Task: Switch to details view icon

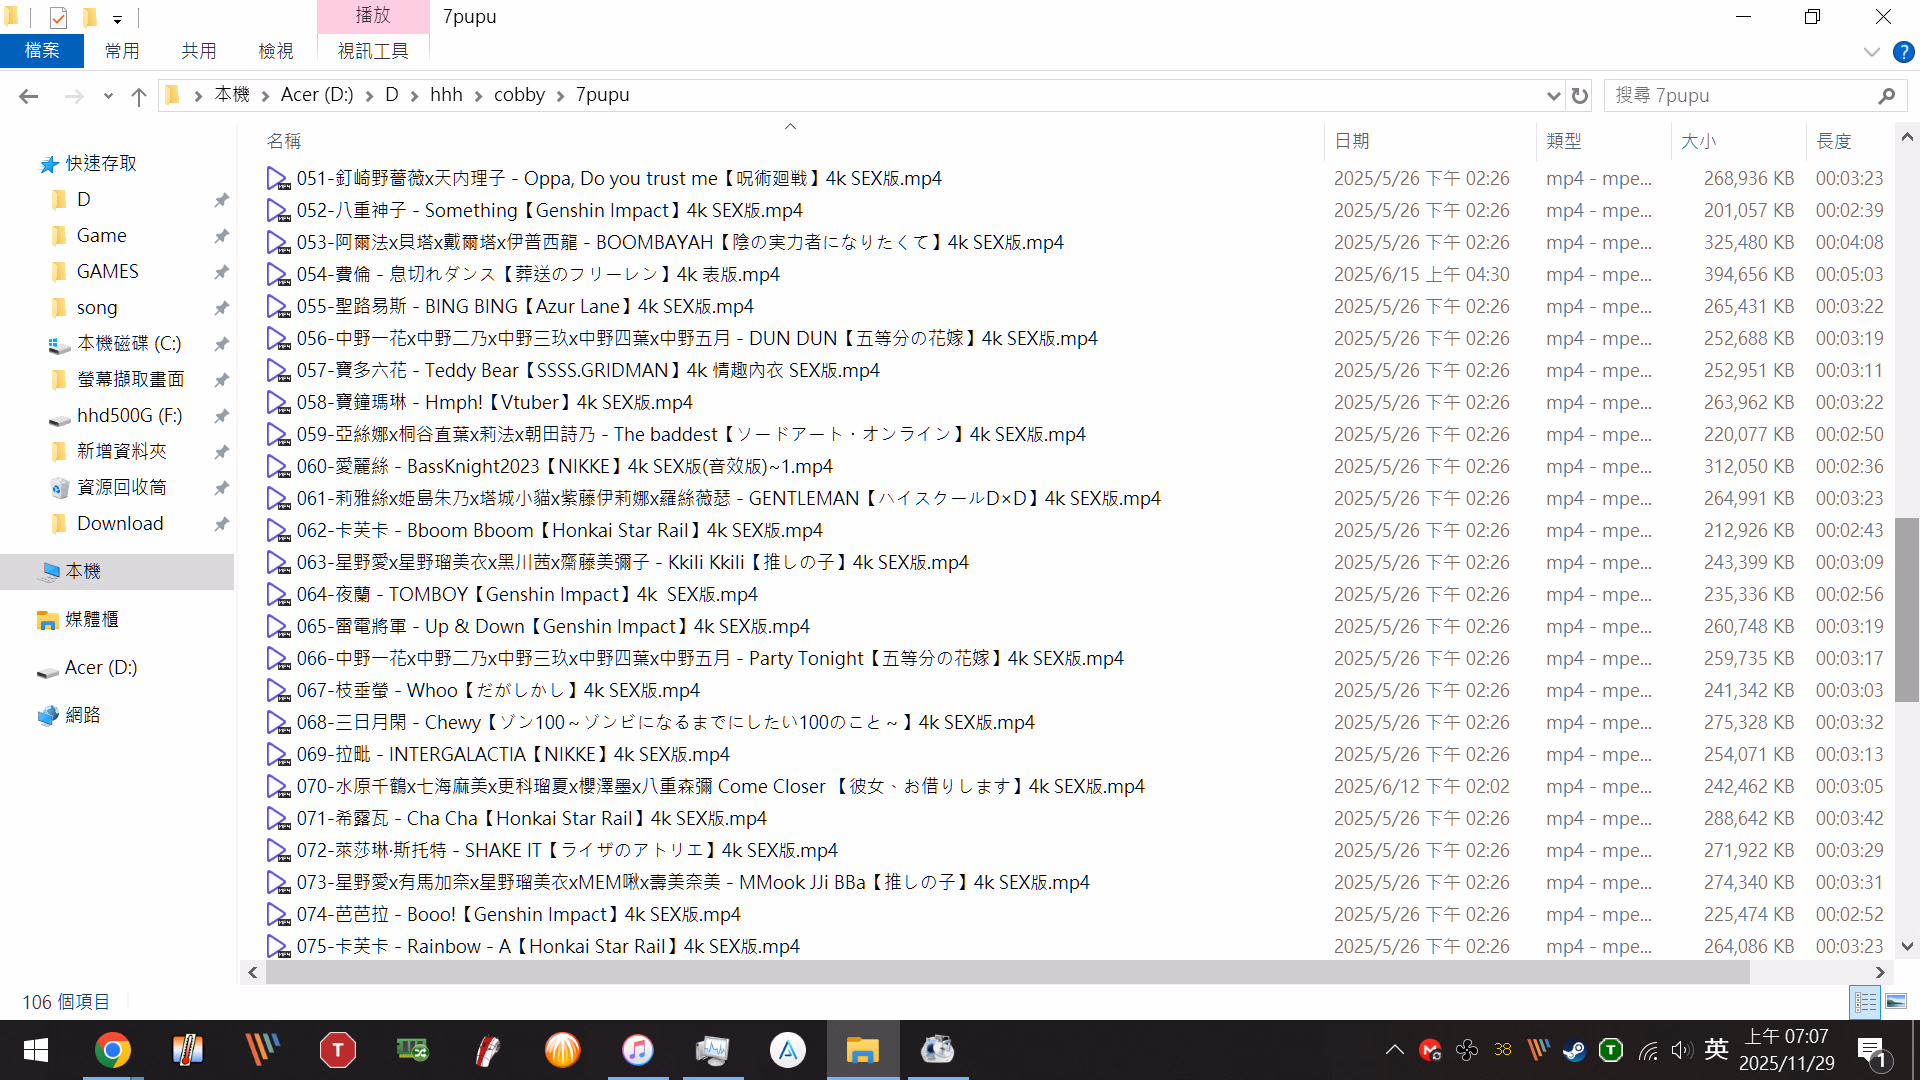Action: [1865, 1001]
